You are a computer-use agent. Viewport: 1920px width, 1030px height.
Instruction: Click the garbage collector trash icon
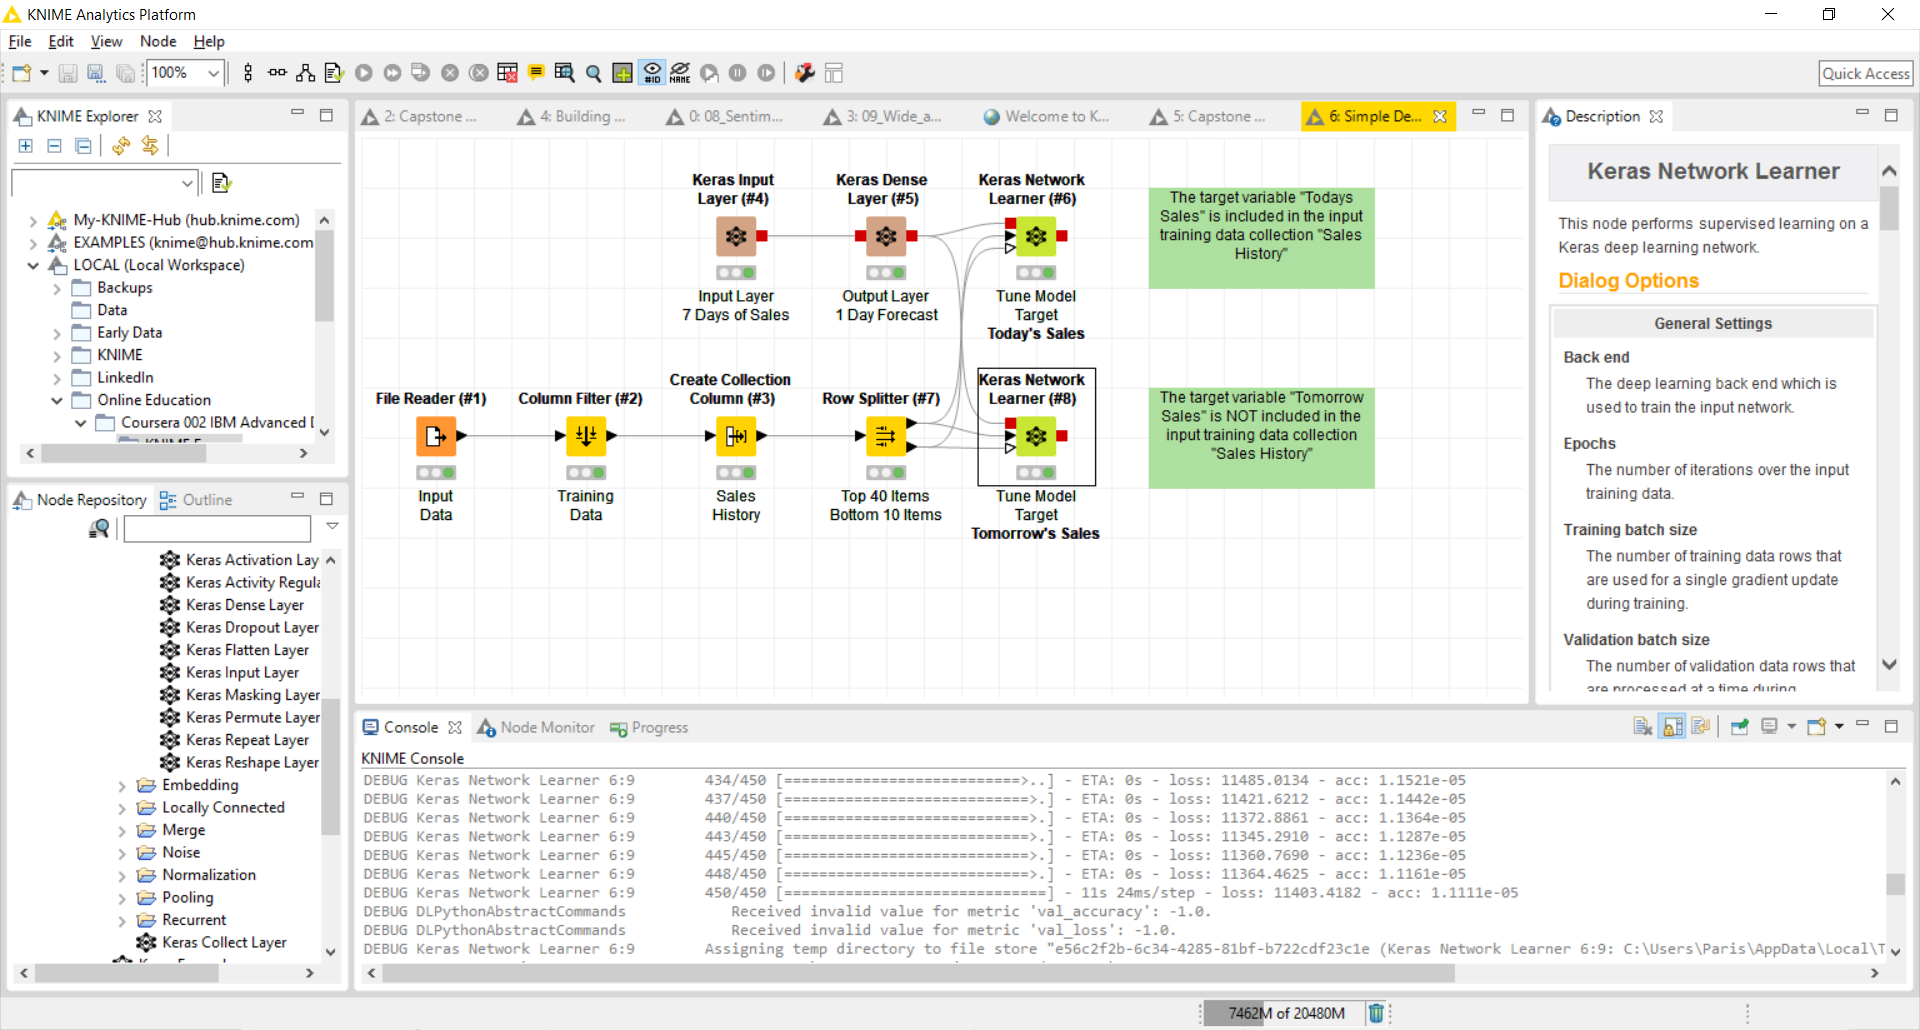coord(1376,1013)
